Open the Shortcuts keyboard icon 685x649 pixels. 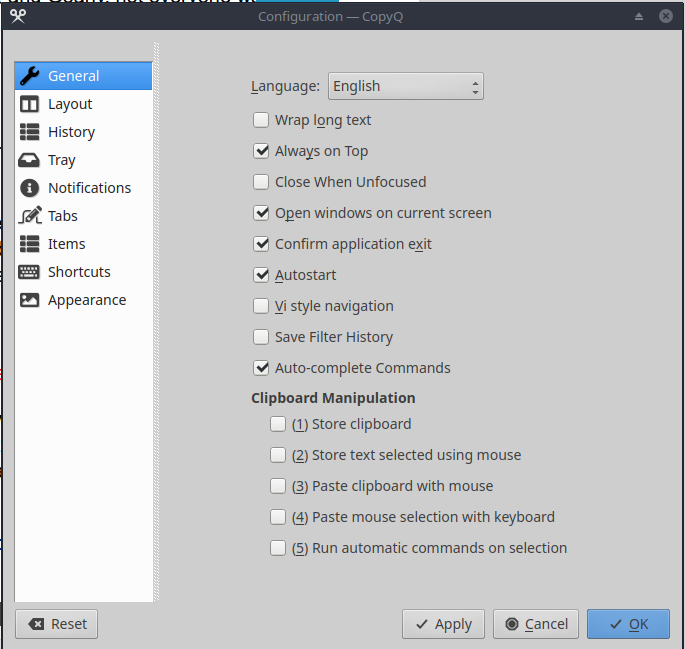pos(30,272)
